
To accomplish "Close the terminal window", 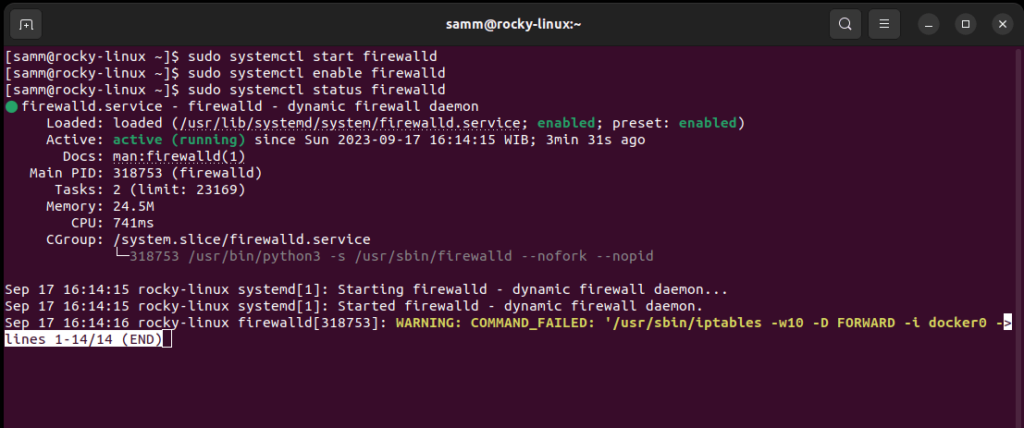I will point(1002,25).
